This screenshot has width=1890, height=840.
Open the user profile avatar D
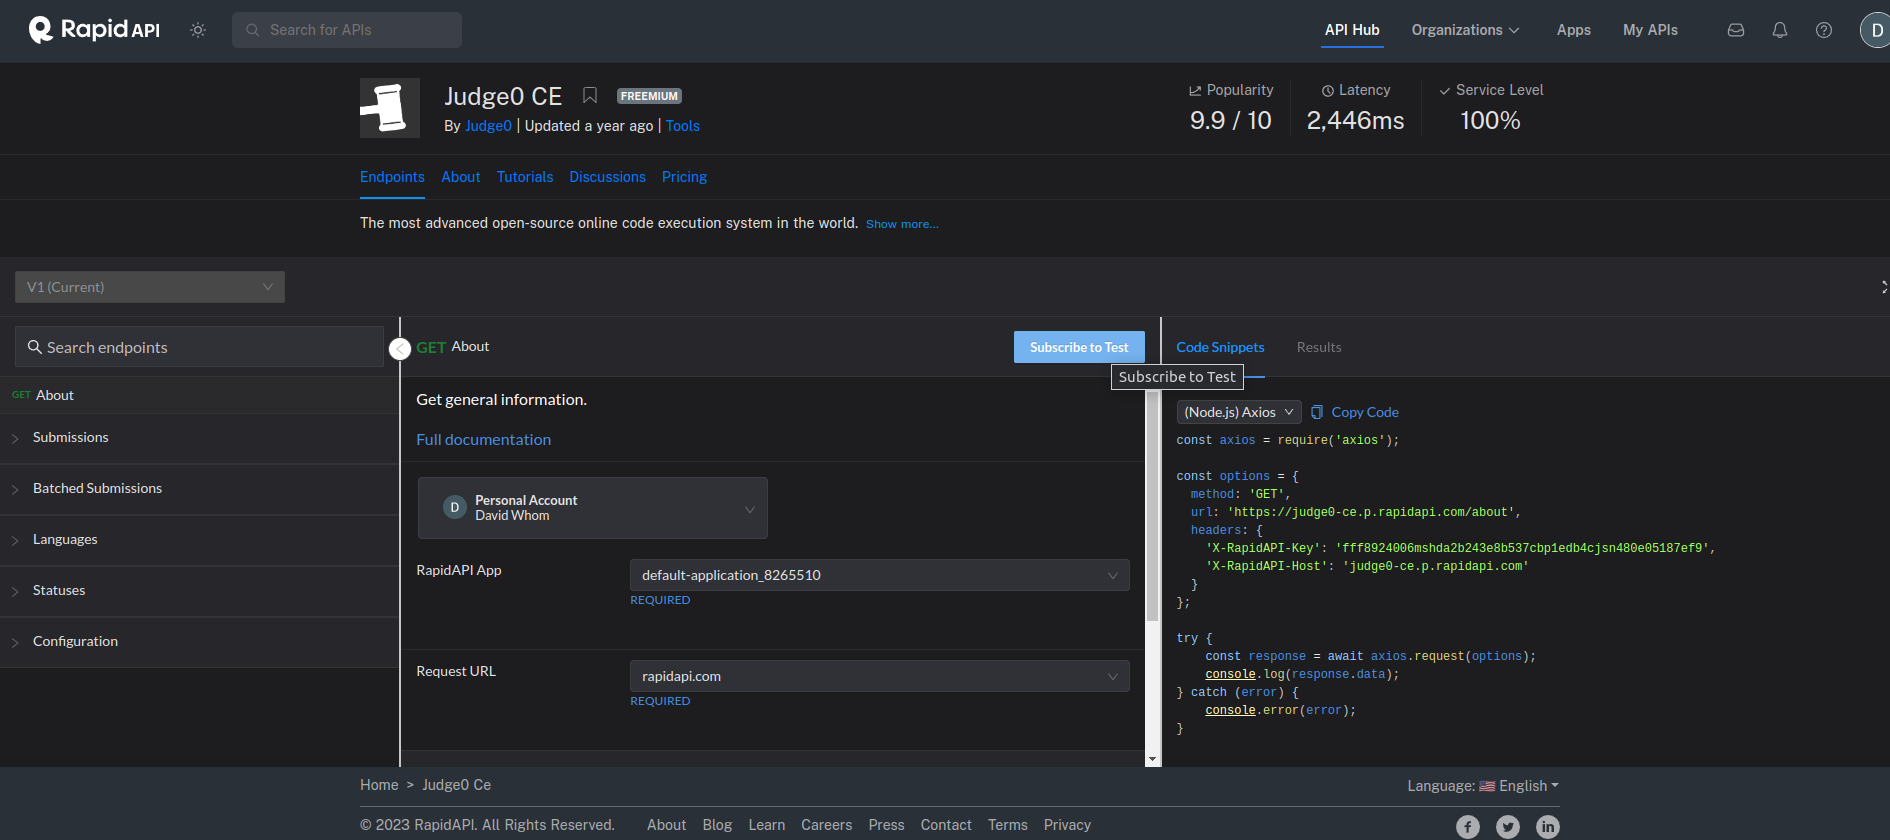1875,30
